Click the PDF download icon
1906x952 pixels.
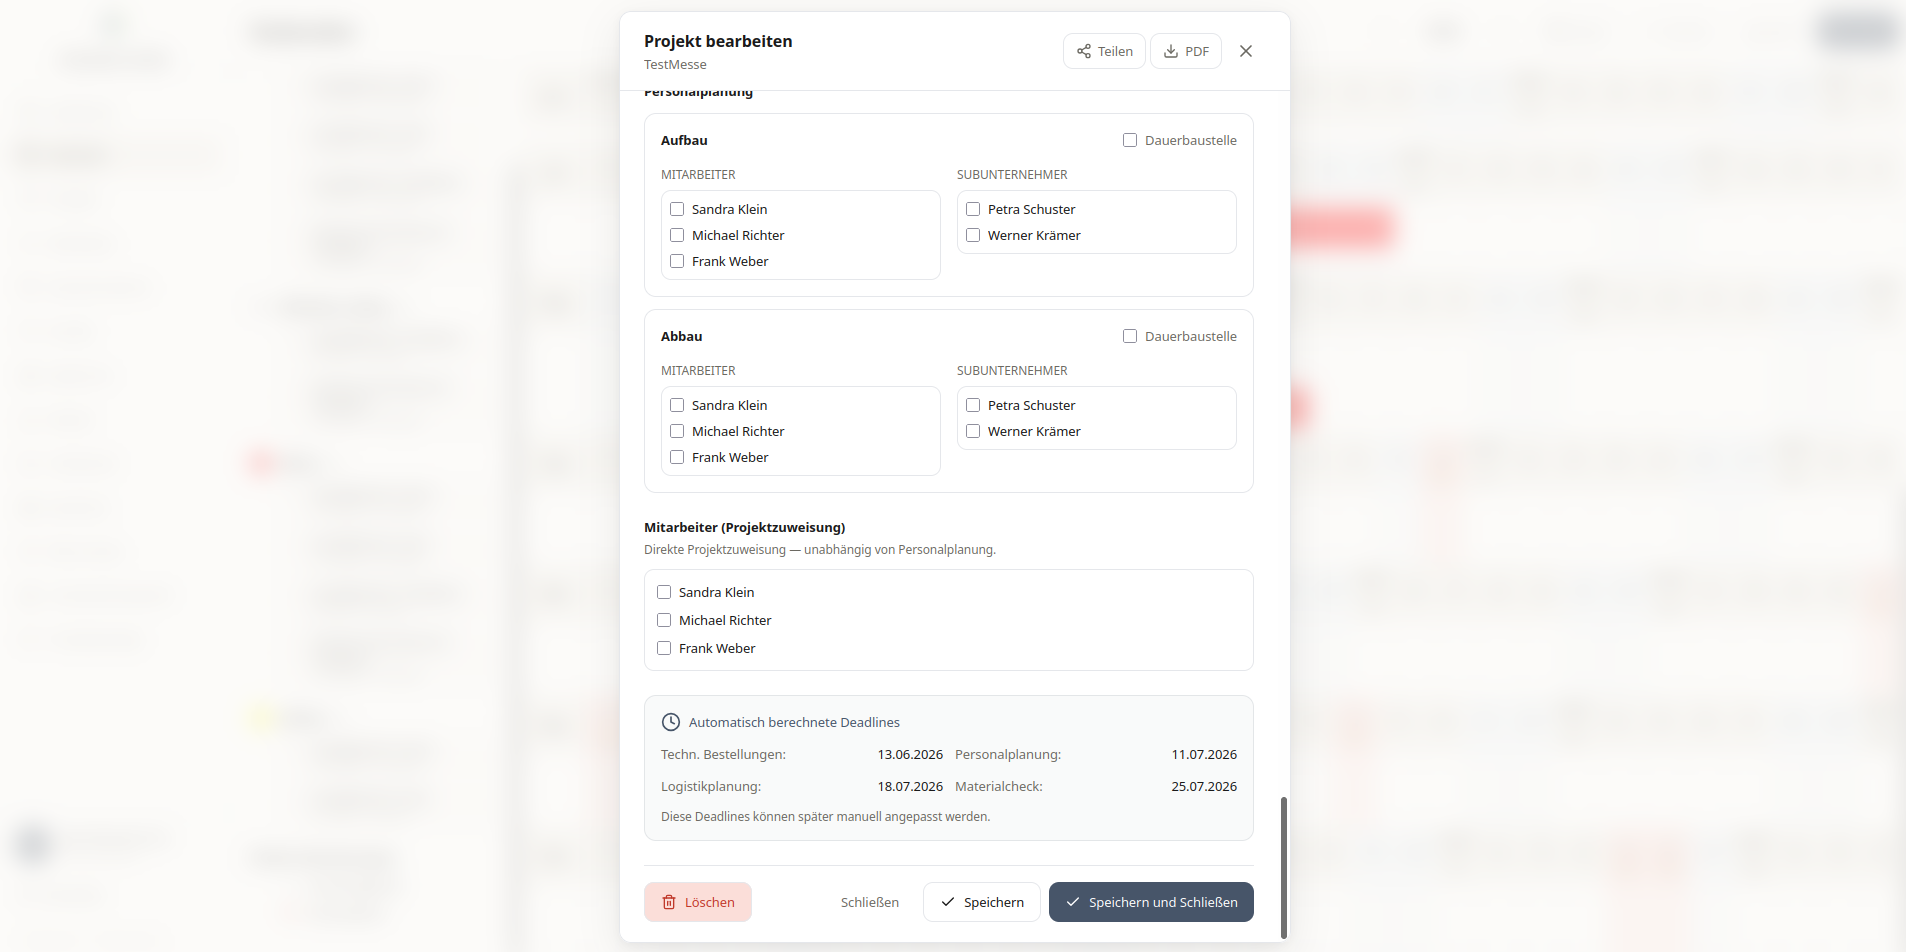pyautogui.click(x=1171, y=51)
